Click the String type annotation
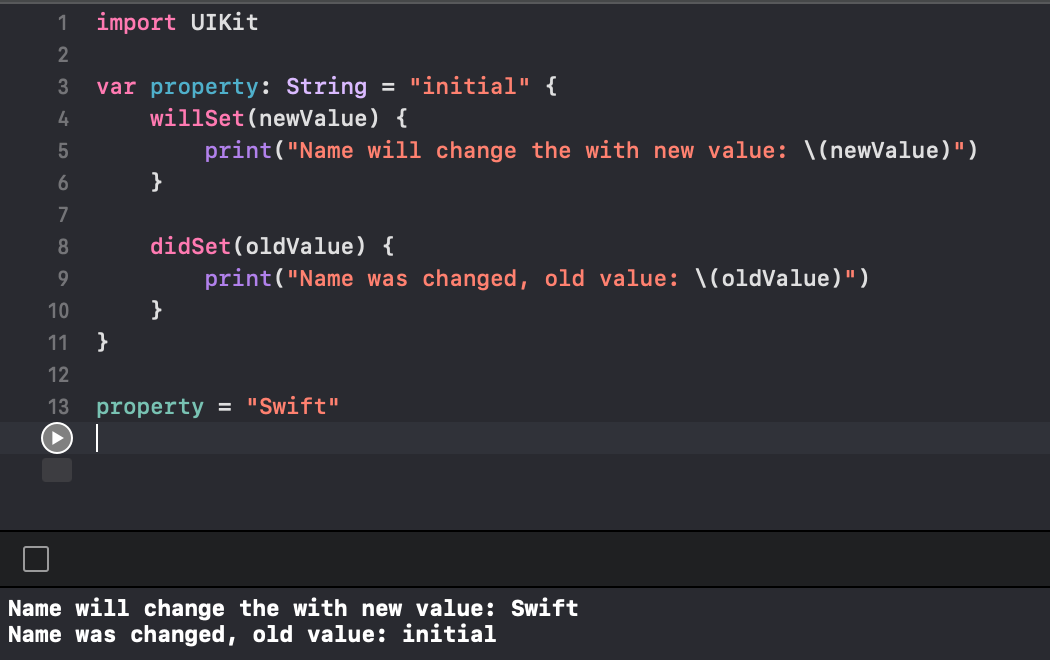This screenshot has width=1050, height=660. point(327,87)
